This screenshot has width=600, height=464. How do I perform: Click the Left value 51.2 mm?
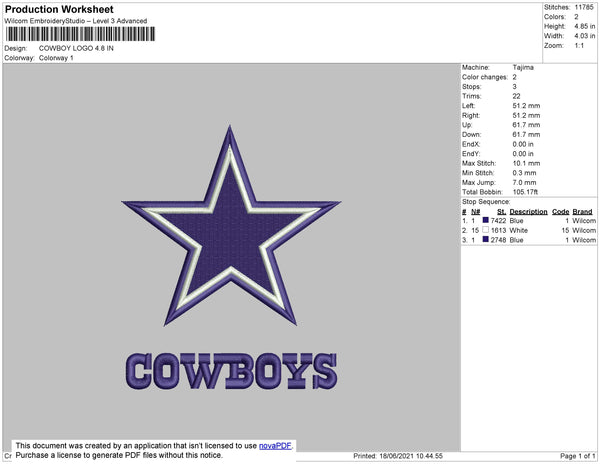coord(527,106)
